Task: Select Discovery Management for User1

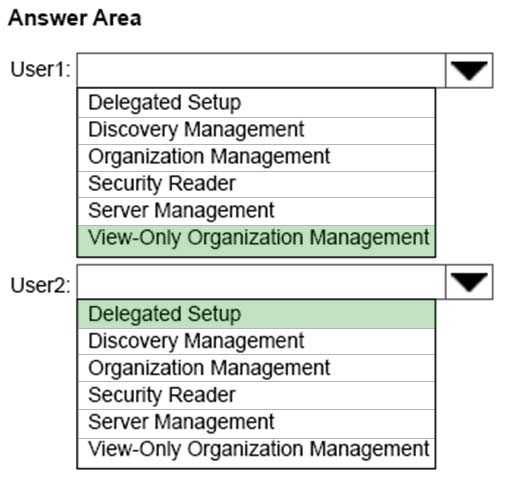Action: pyautogui.click(x=256, y=131)
